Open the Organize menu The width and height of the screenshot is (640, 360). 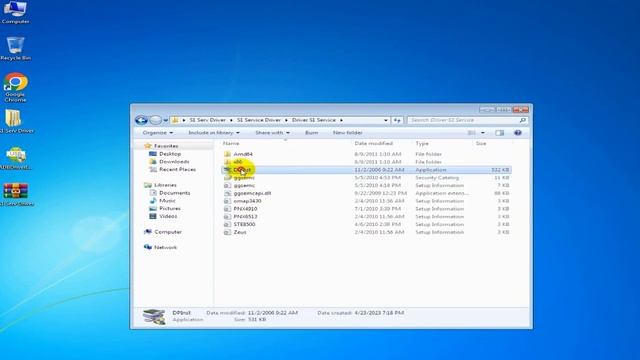158,133
